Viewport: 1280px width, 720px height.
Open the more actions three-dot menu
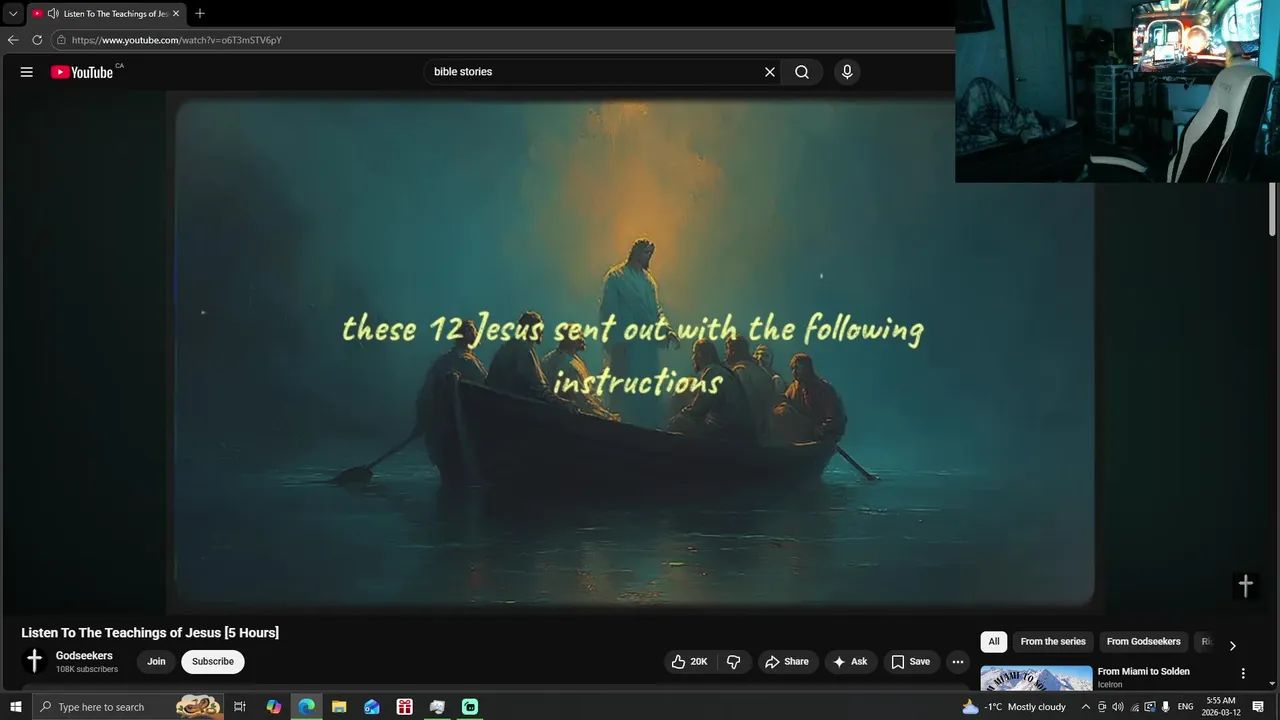click(x=957, y=662)
